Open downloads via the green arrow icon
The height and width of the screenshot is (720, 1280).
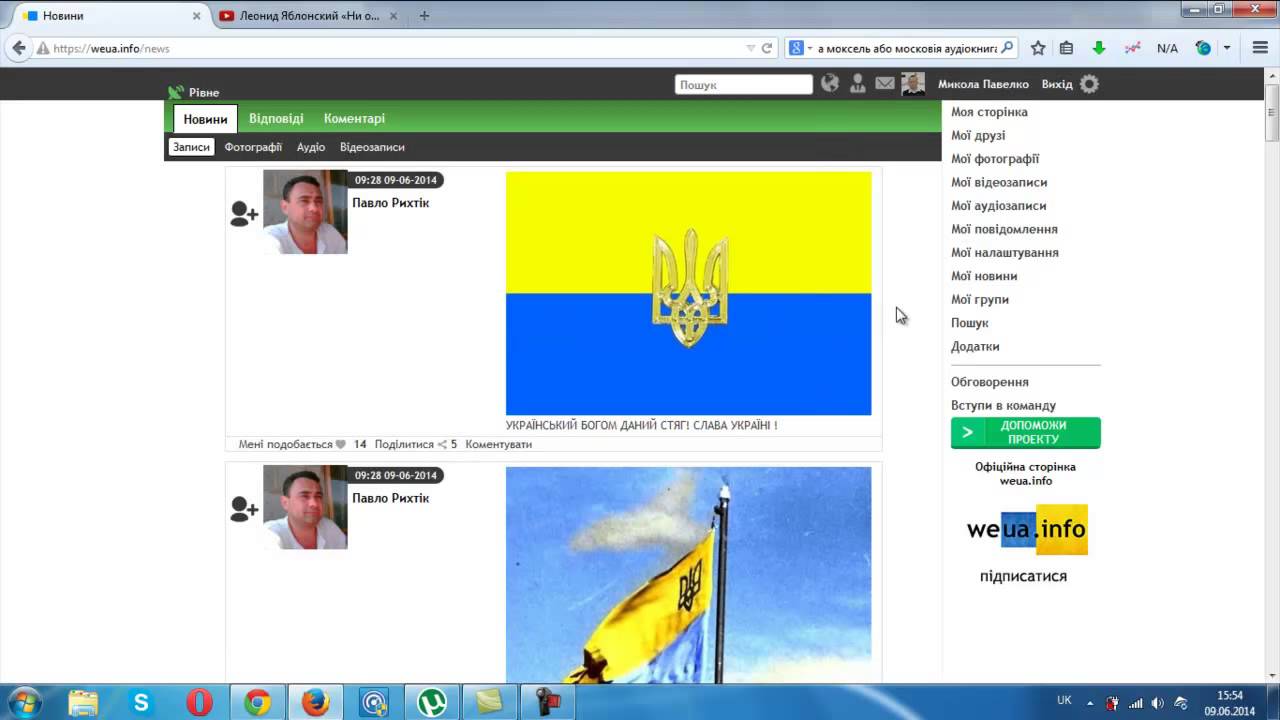point(1099,48)
